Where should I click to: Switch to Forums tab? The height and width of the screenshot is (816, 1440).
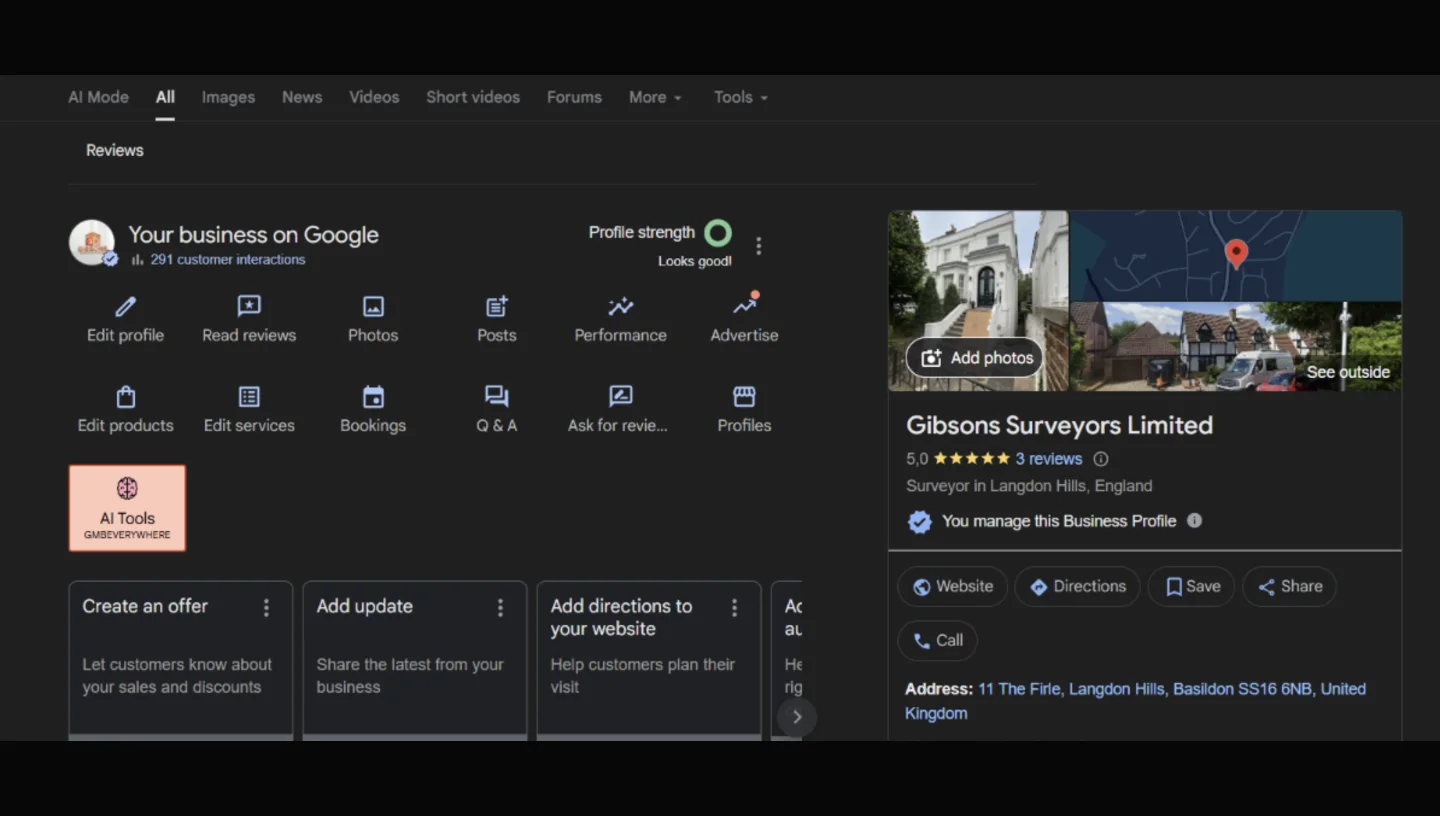574,97
